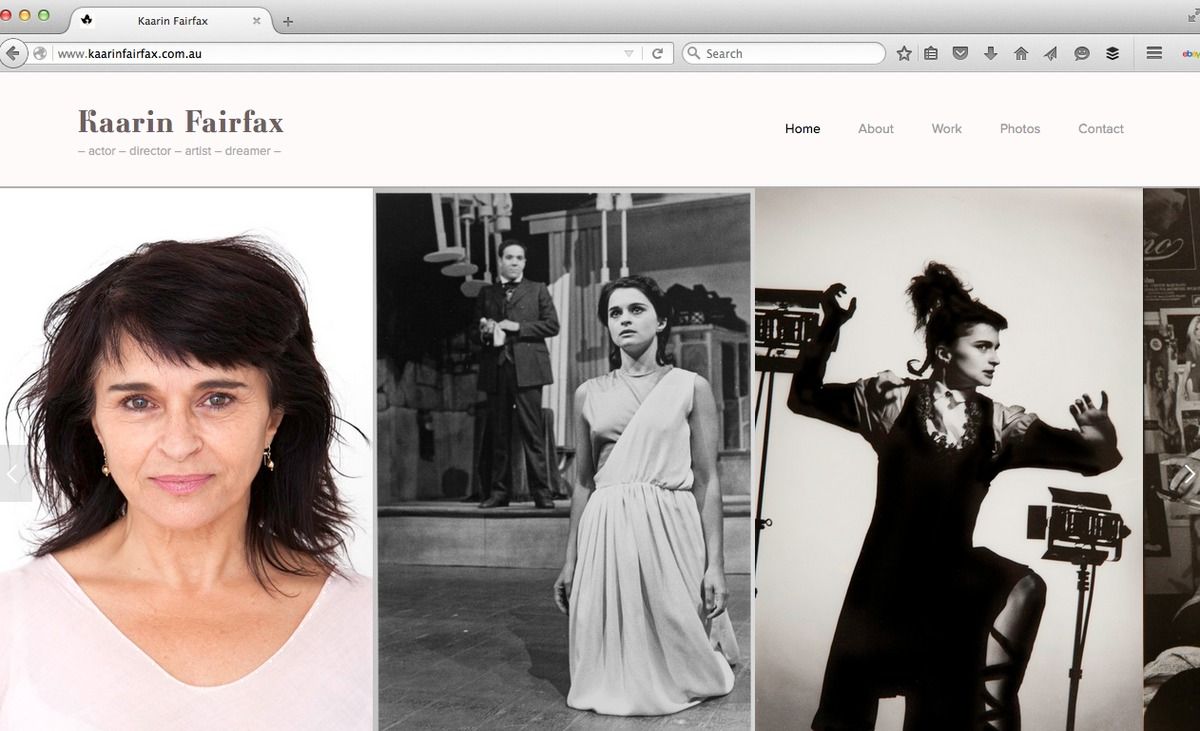Viewport: 1200px width, 731px height.
Task: Show previous slide with left arrow
Action: [x=13, y=474]
